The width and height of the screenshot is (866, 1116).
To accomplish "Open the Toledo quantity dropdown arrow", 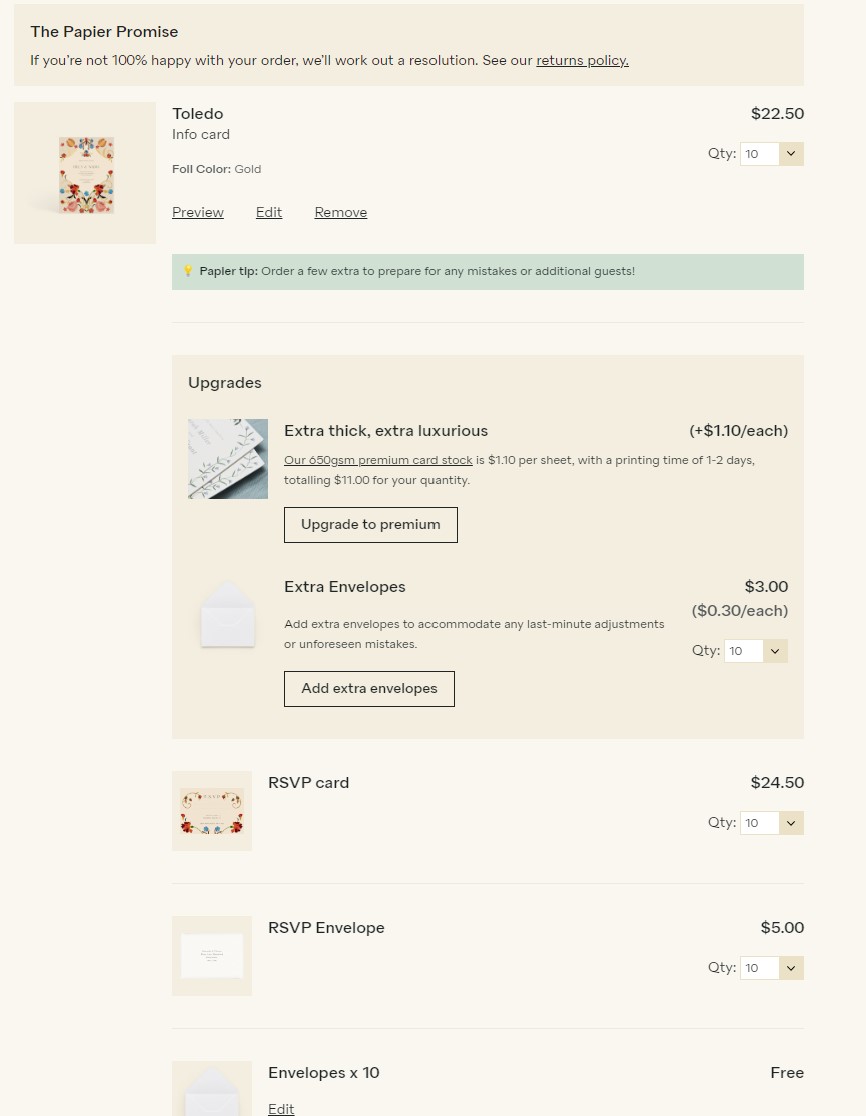I will point(791,154).
